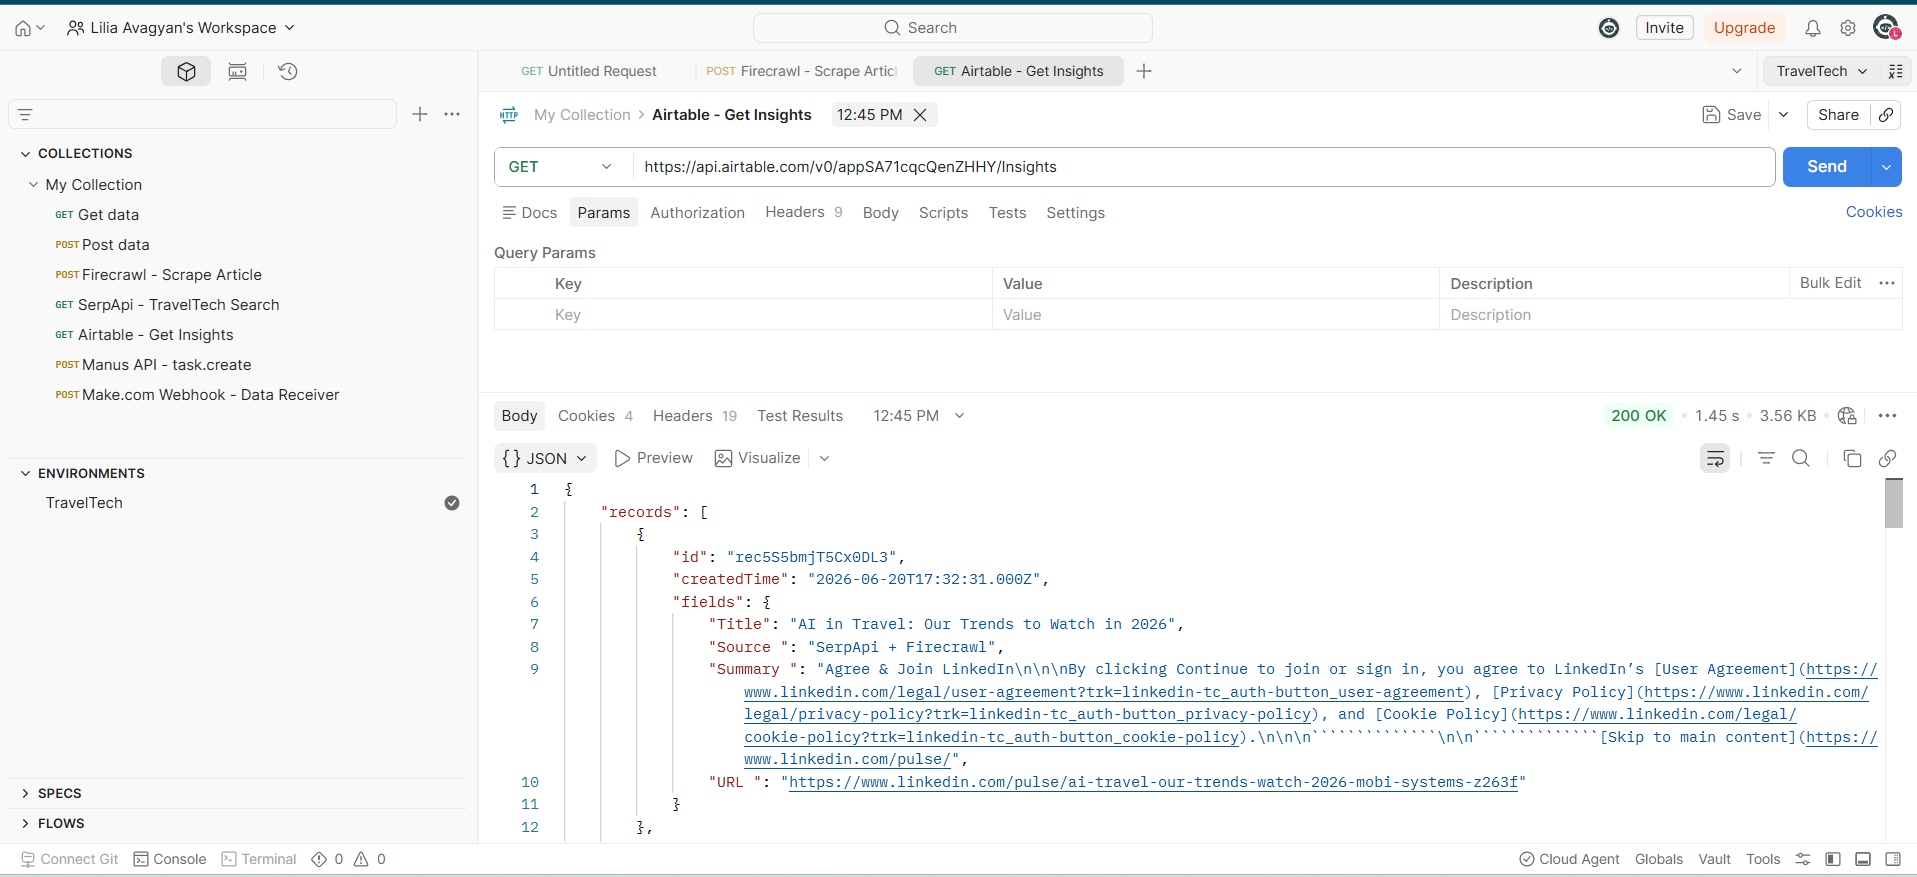Viewport: 1917px width, 877px height.
Task: Open a new request tab with plus
Action: (x=1144, y=71)
